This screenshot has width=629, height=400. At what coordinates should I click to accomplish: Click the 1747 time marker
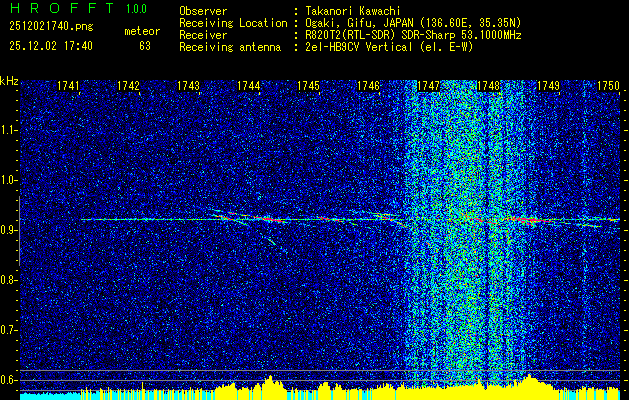pos(428,85)
